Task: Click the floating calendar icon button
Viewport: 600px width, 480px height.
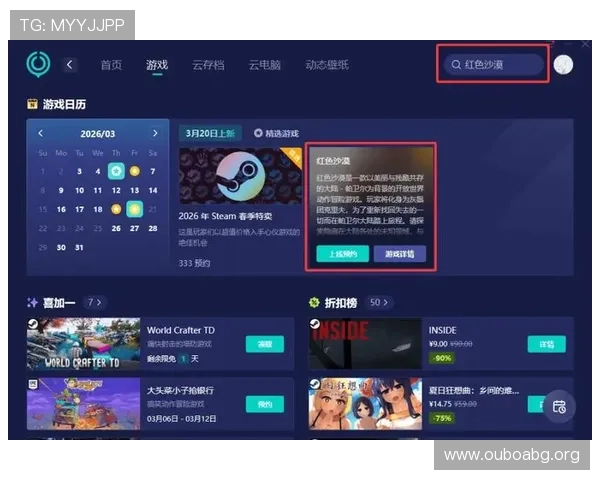Action: pyautogui.click(x=559, y=405)
